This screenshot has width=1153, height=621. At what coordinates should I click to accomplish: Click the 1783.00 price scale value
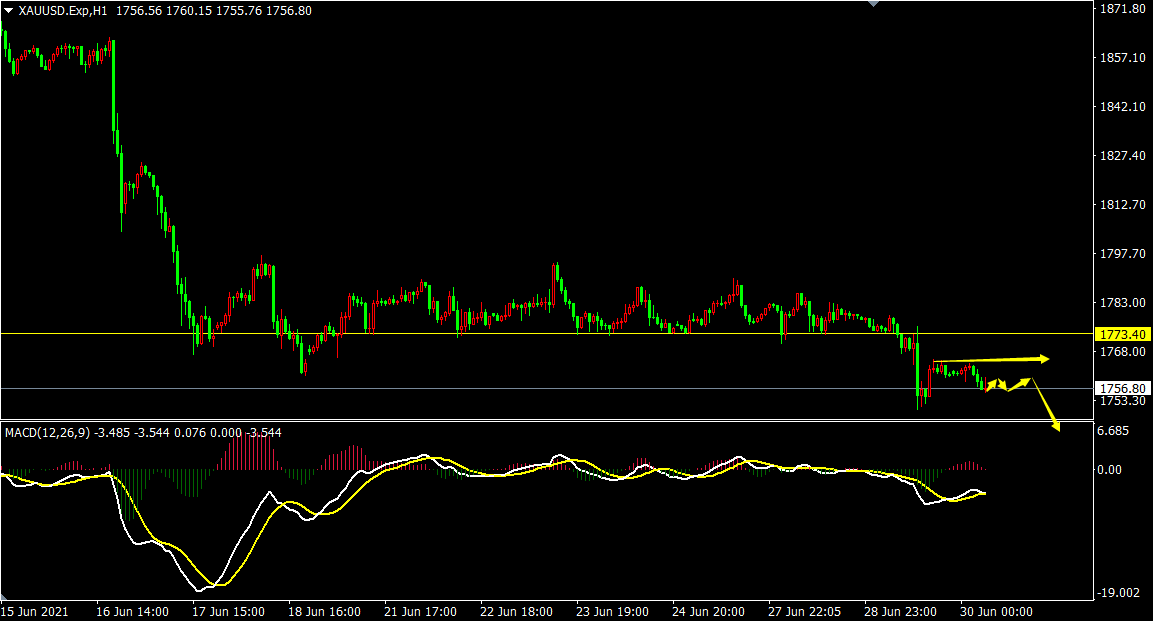pyautogui.click(x=1122, y=303)
